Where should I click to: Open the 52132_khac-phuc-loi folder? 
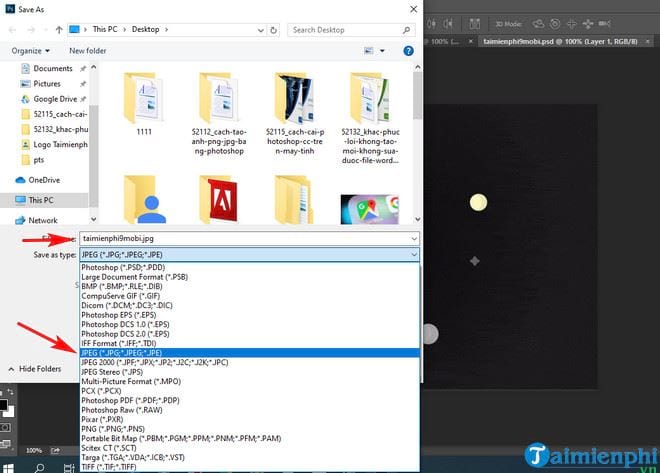point(370,118)
